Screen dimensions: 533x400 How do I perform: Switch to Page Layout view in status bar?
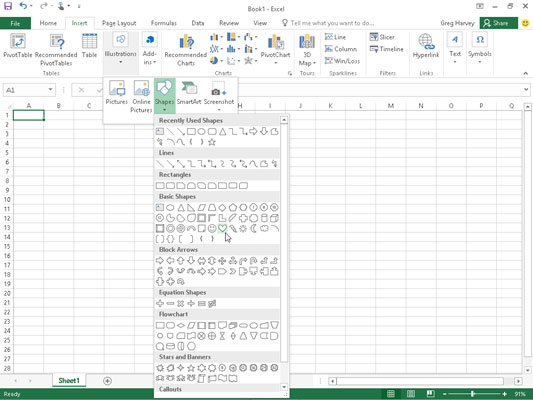tap(411, 394)
